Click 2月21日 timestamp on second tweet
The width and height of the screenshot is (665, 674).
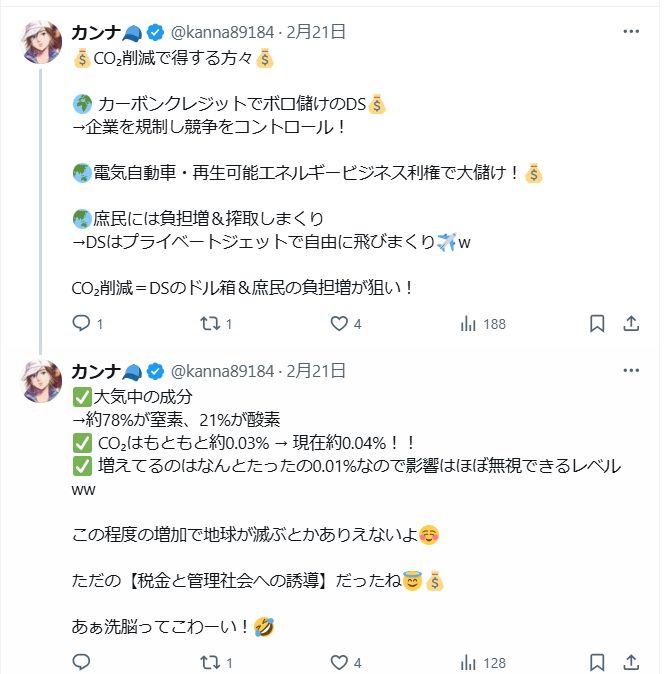316,371
